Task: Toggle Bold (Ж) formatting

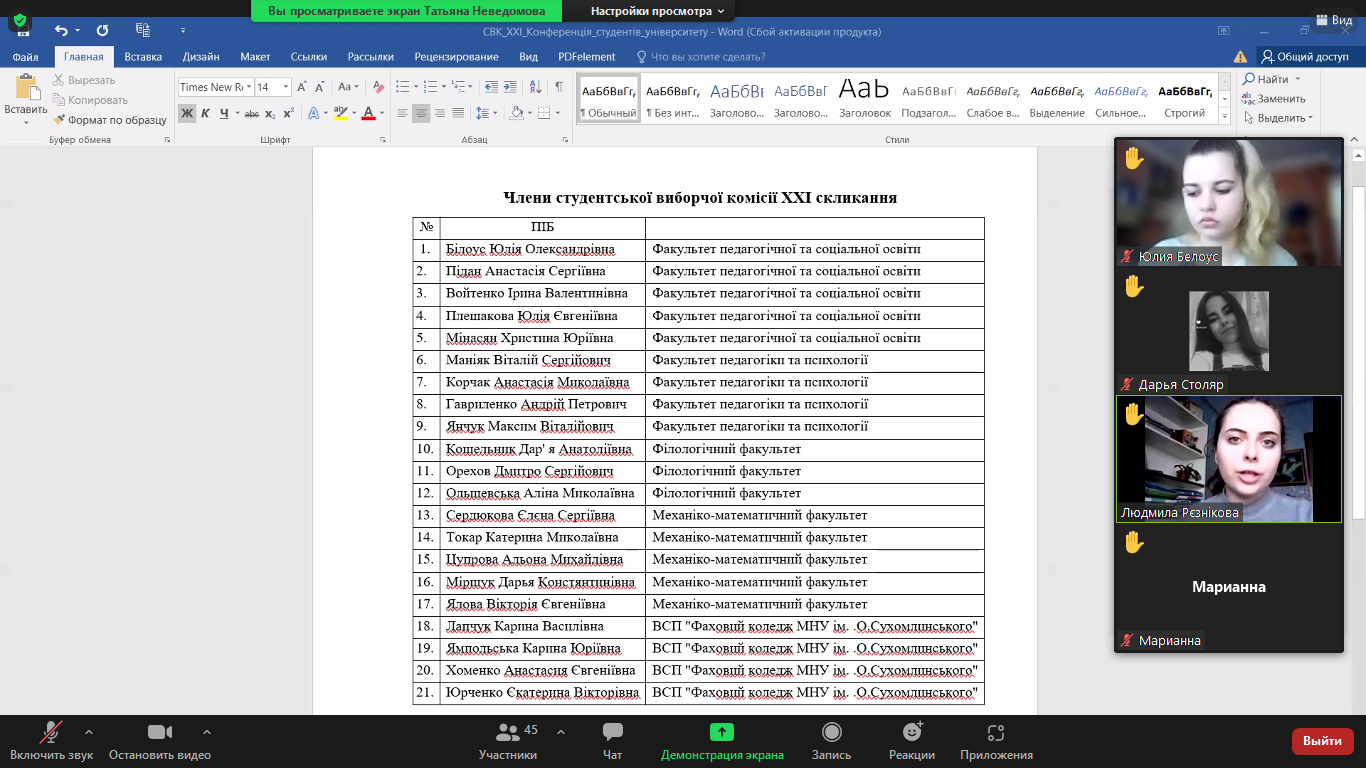Action: 187,113
